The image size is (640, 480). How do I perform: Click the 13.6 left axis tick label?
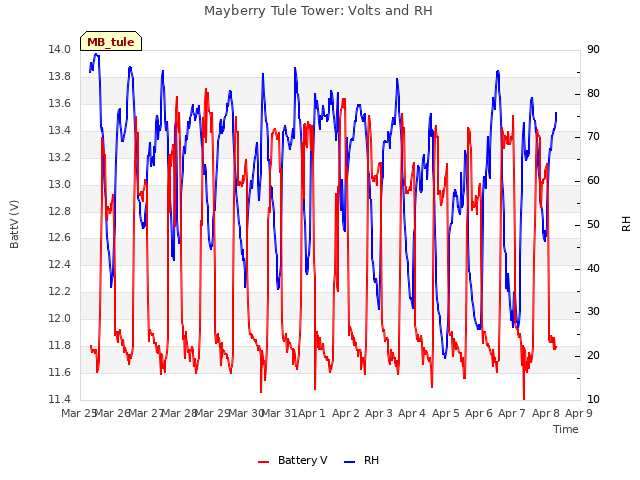coord(60,104)
